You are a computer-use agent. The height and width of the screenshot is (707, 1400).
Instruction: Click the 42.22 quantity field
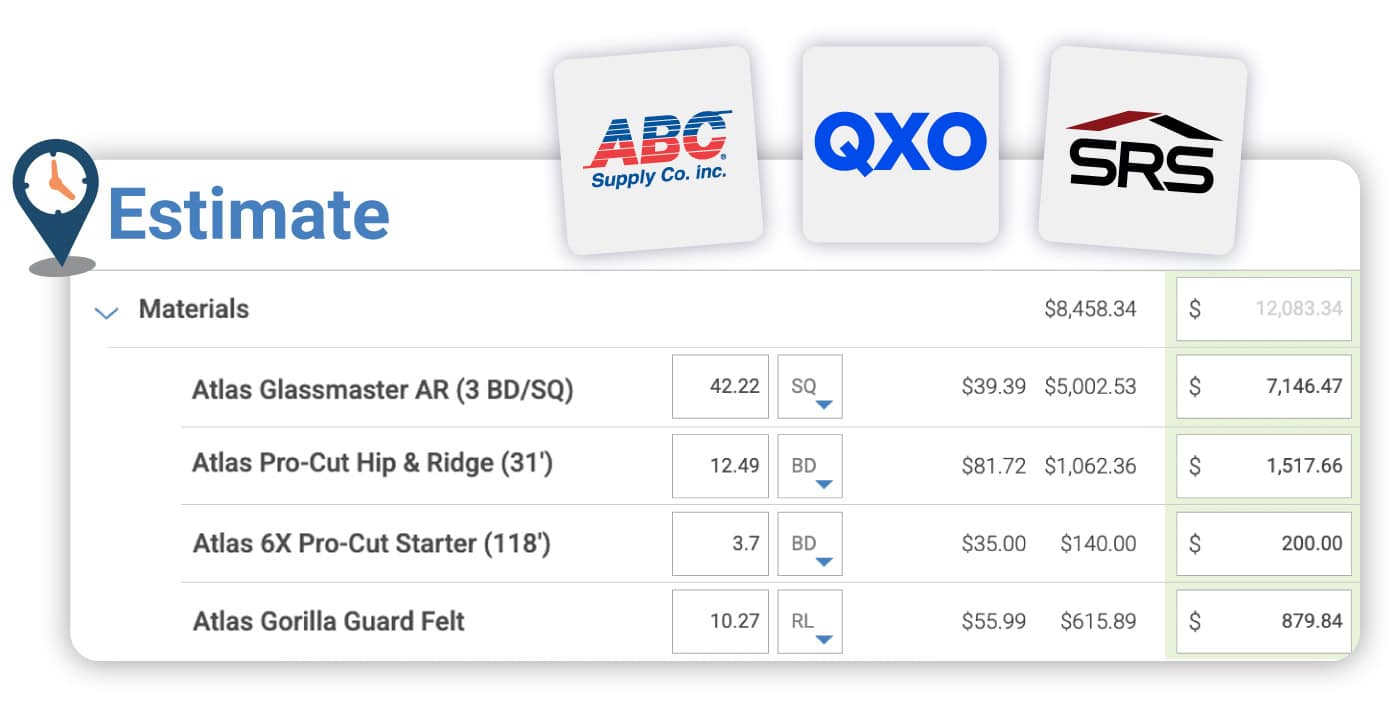tap(720, 387)
